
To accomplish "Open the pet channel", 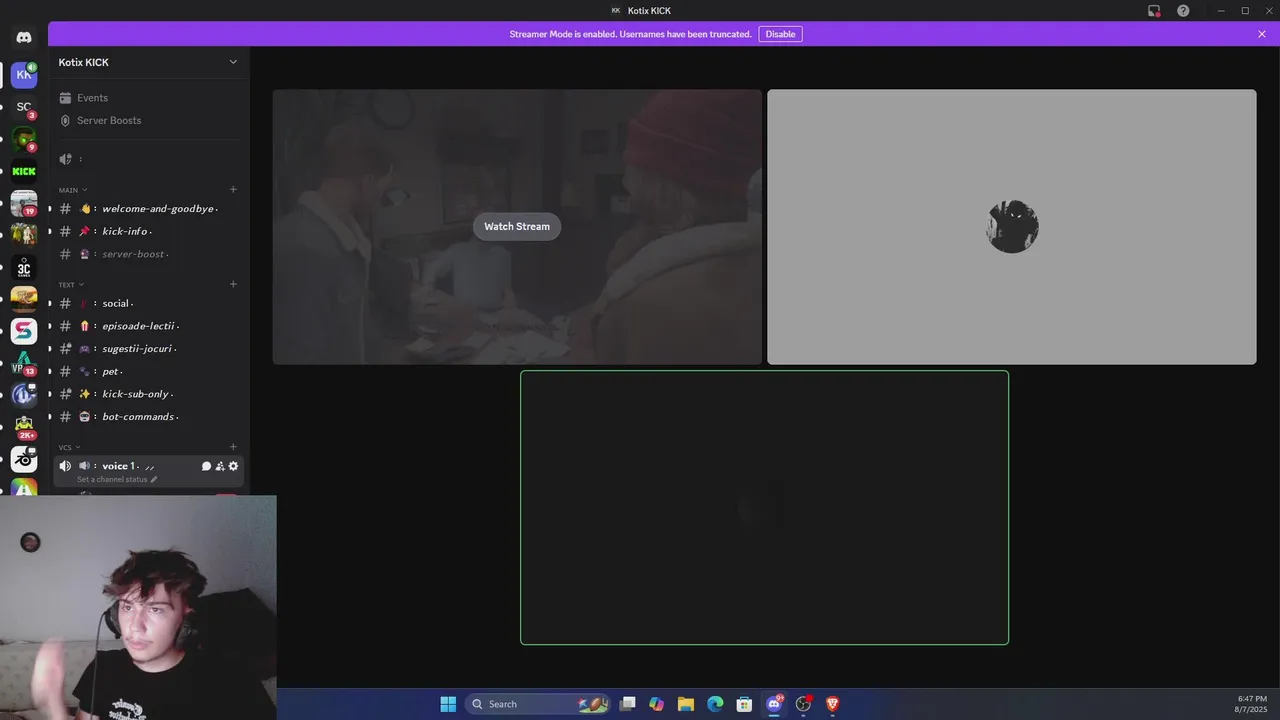I will pyautogui.click(x=149, y=371).
